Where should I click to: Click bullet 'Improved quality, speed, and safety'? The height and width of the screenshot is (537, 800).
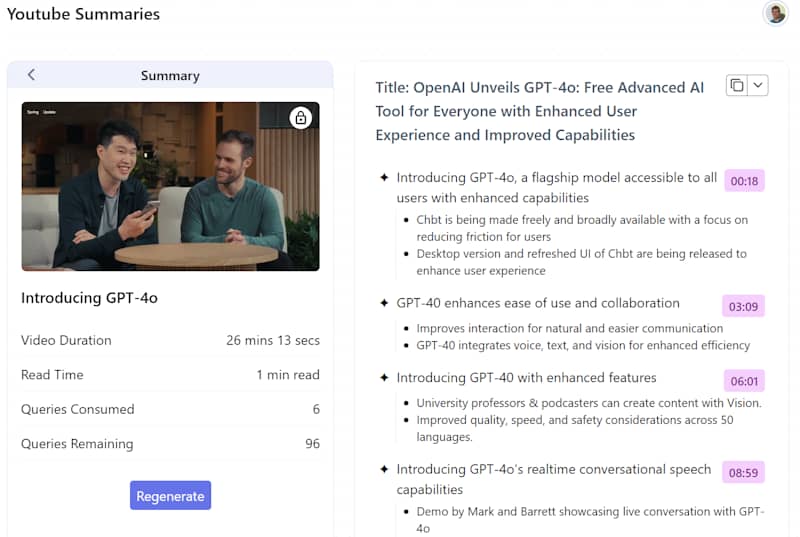click(575, 428)
